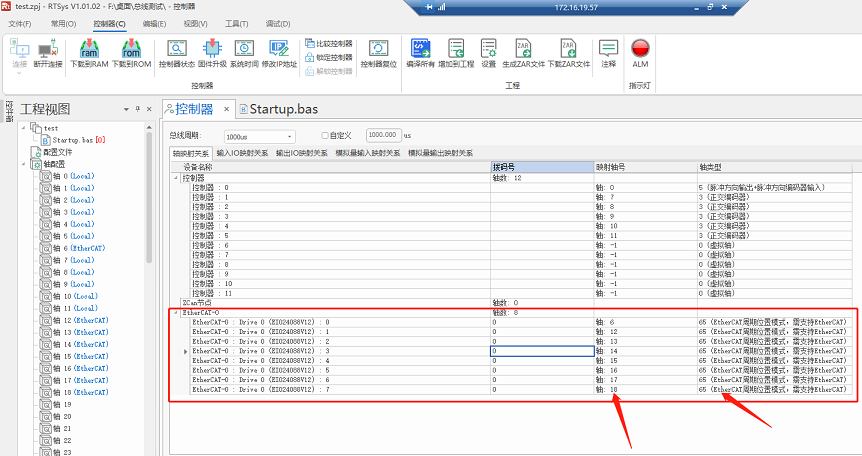Pin the 工程视图 panel
862x456 pixels.
click(x=137, y=109)
